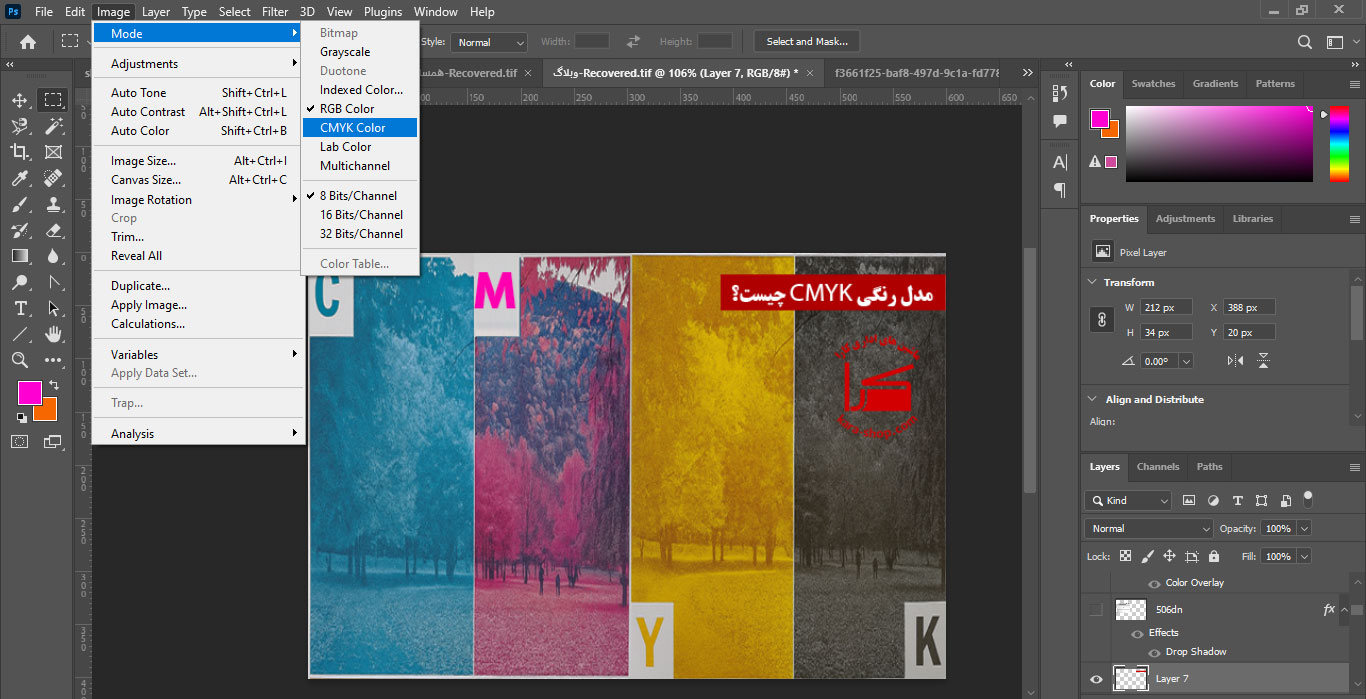Click Image Size in the Image menu
Screen dimensions: 1366x699
tap(143, 161)
